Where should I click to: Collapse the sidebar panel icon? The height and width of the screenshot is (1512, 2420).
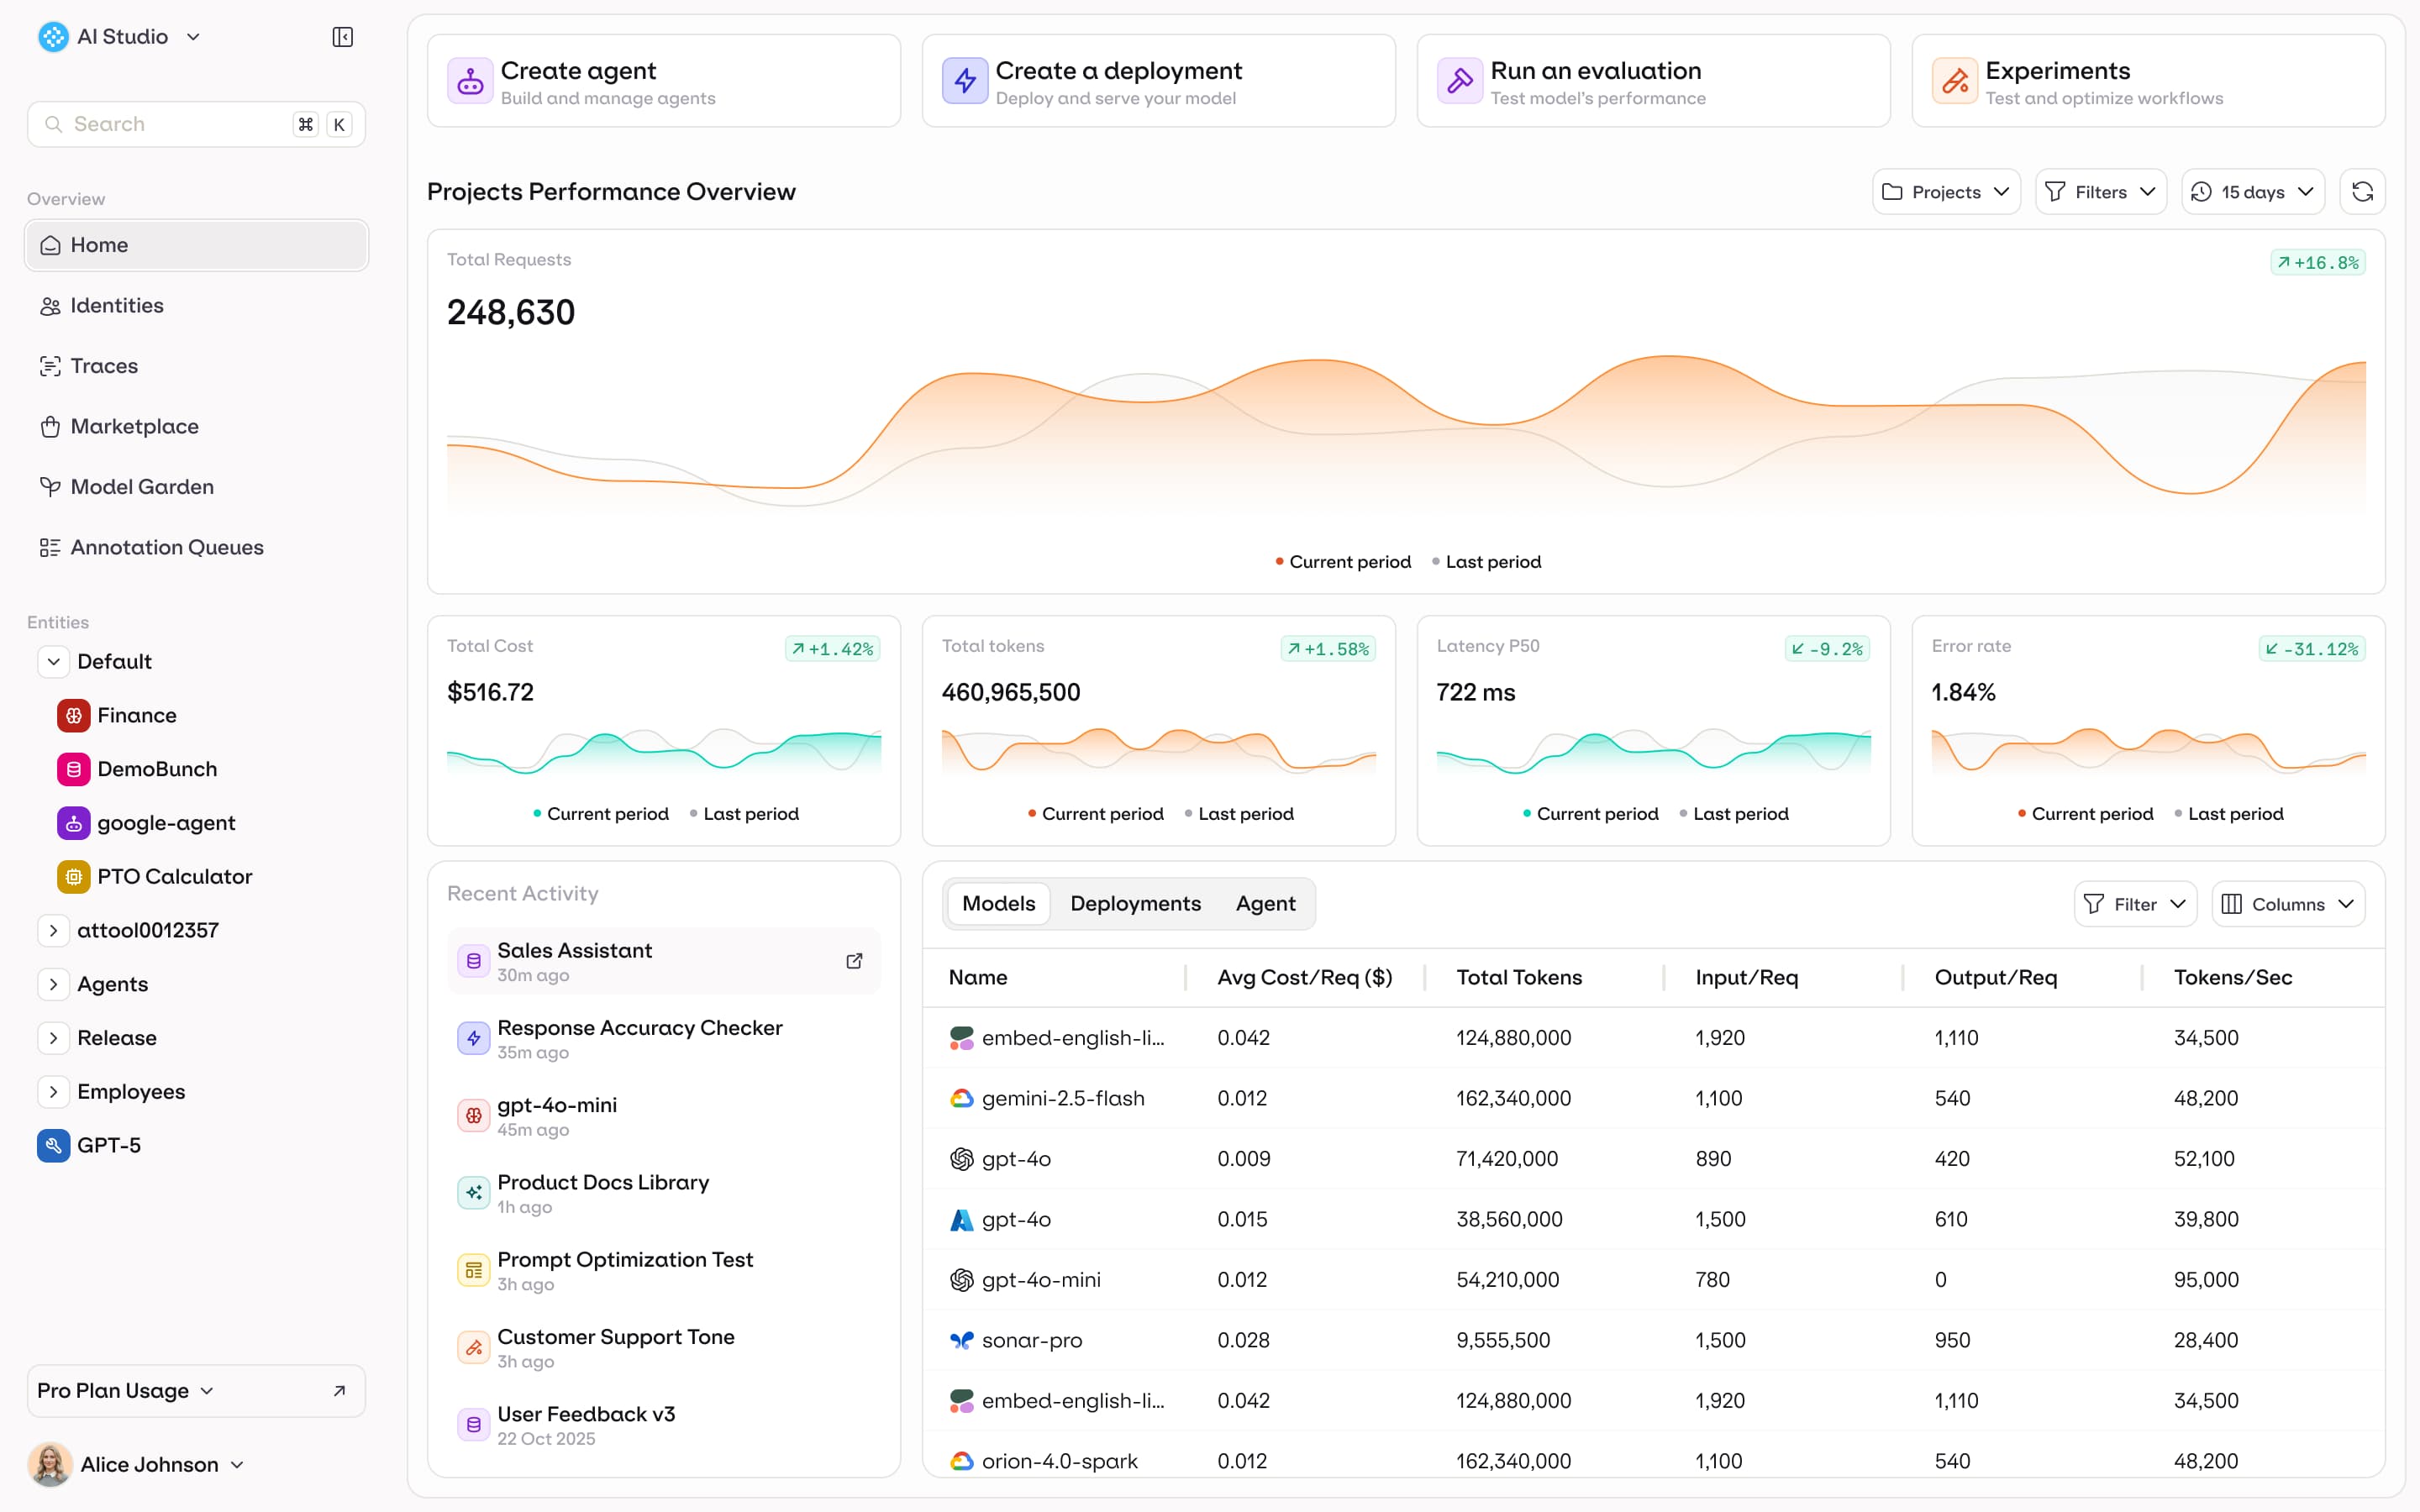tap(342, 37)
